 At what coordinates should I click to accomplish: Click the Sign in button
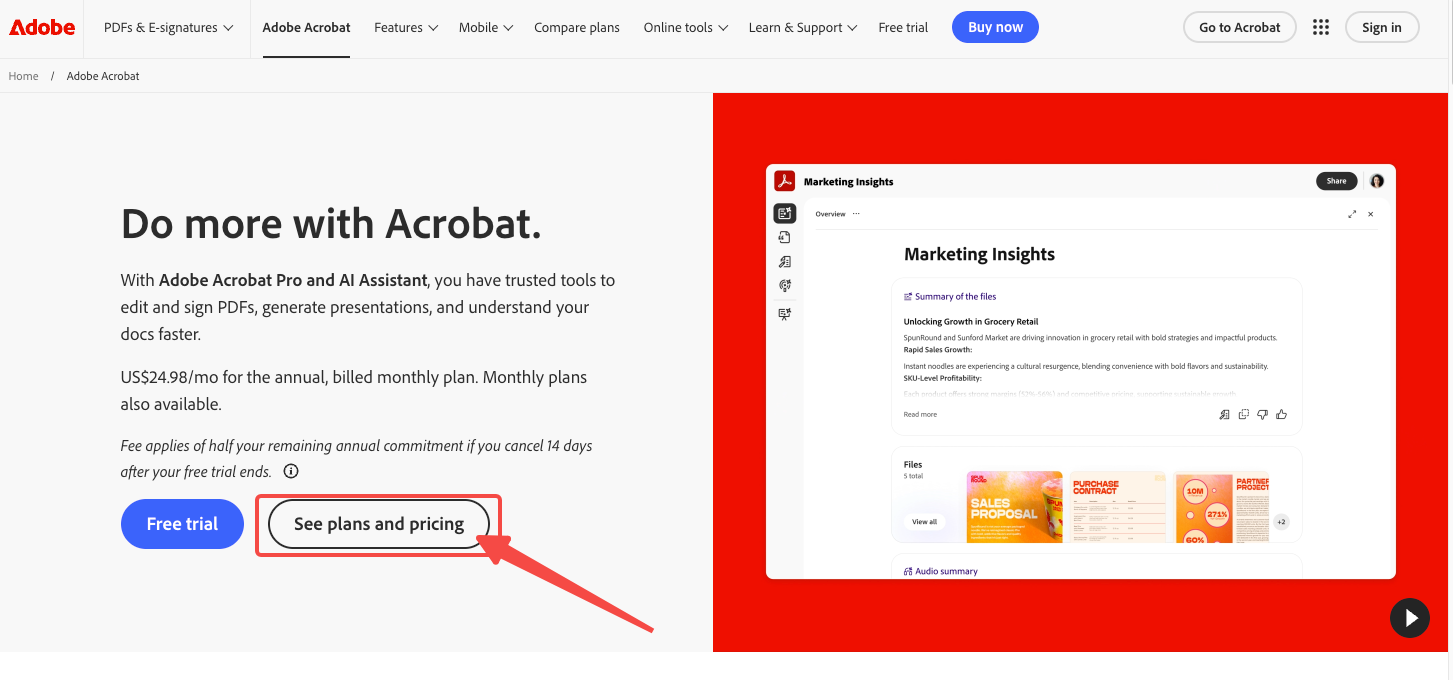click(x=1382, y=27)
